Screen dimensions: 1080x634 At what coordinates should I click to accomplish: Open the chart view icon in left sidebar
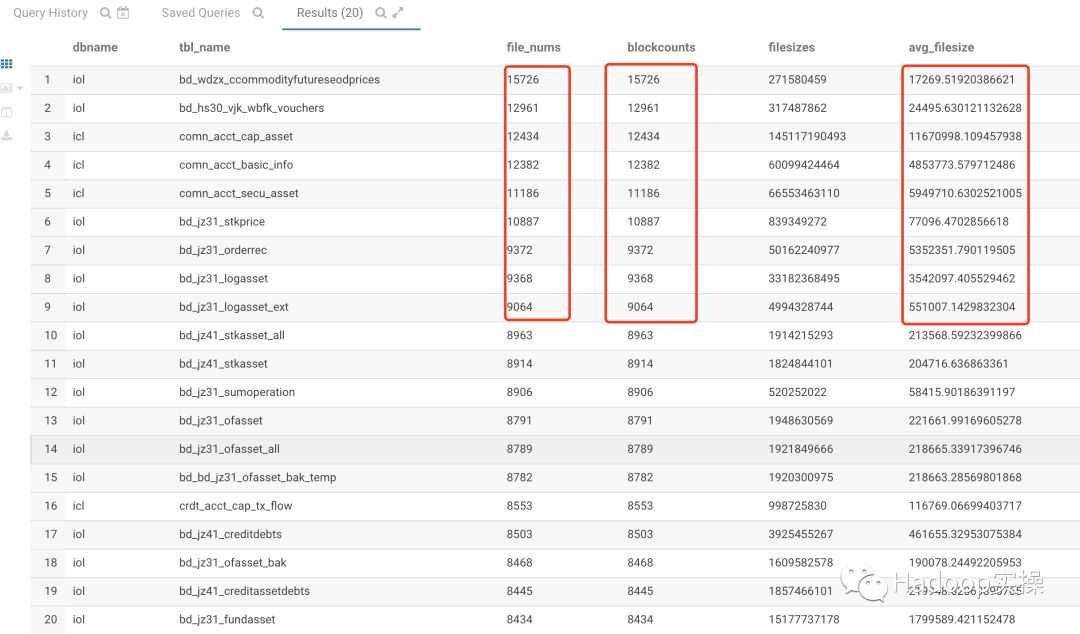6,89
